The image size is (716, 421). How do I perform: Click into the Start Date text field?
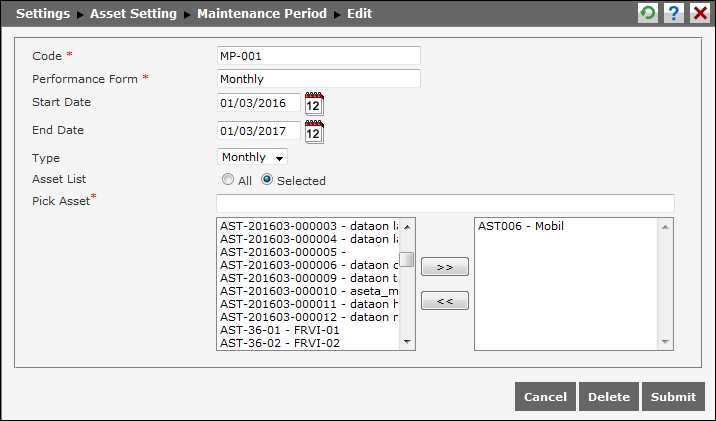click(259, 103)
